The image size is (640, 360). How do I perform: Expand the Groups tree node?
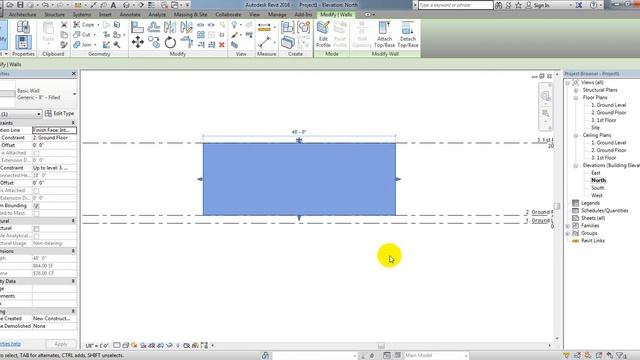coord(568,233)
